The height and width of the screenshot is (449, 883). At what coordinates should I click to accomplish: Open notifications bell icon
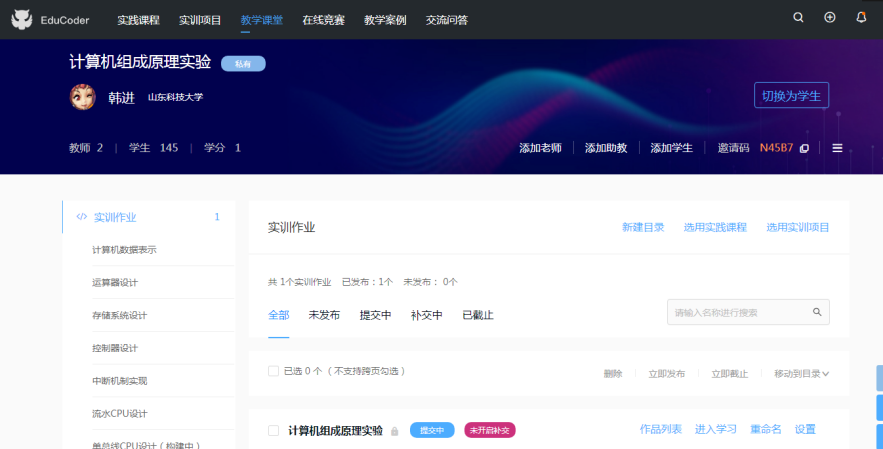[x=861, y=18]
